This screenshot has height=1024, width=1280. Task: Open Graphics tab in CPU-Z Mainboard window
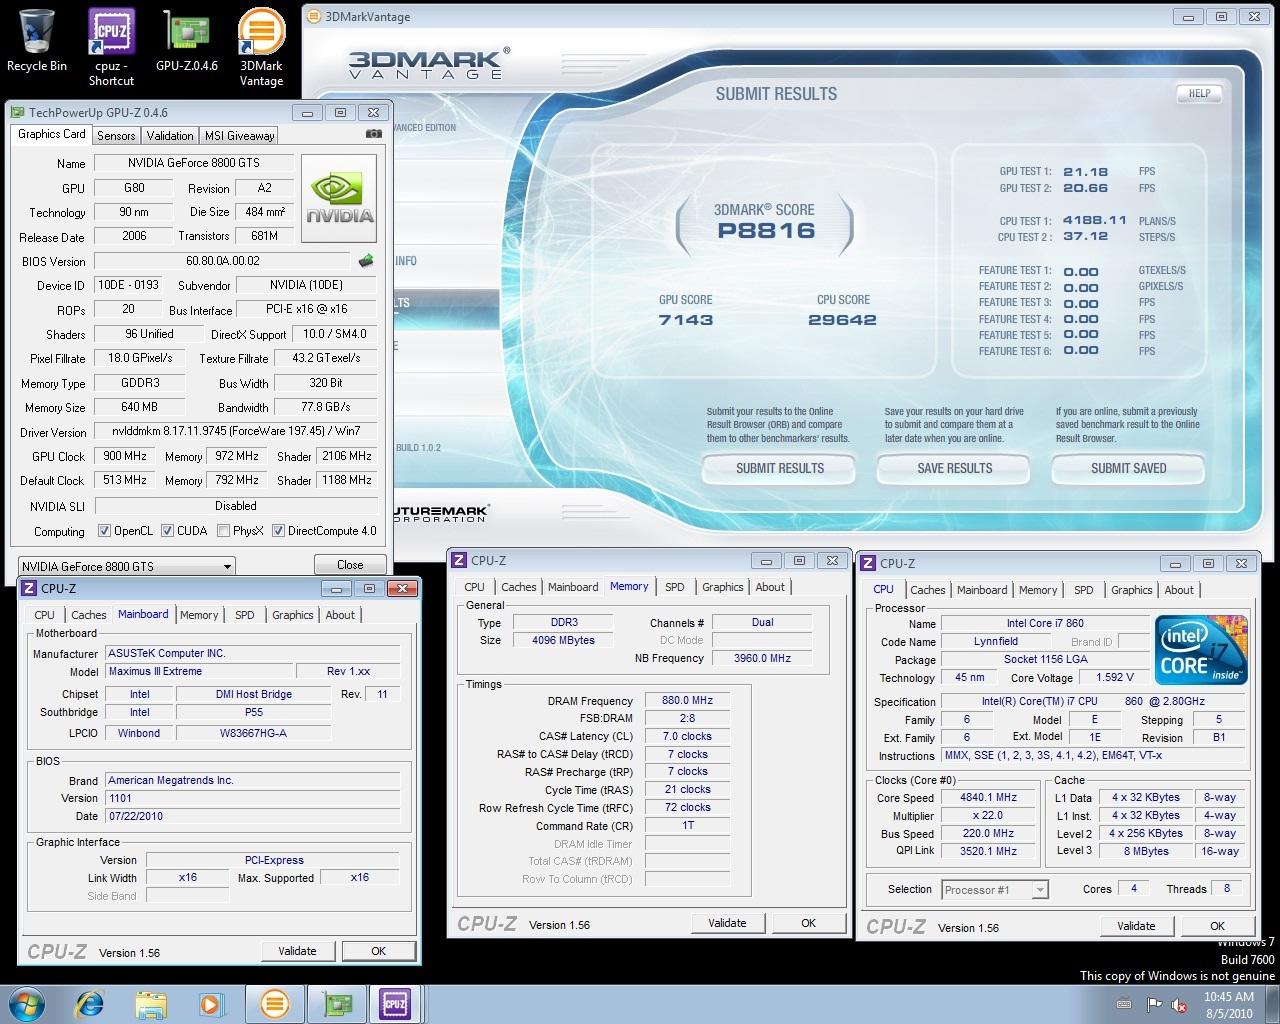293,615
